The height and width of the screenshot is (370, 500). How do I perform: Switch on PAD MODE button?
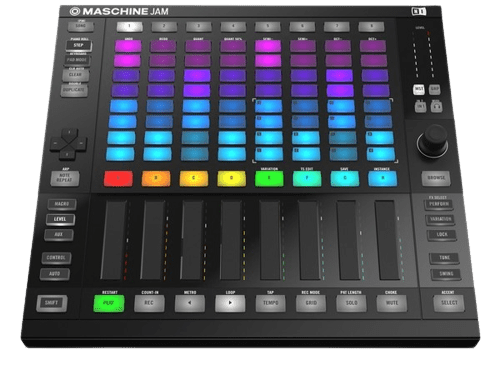[77, 60]
